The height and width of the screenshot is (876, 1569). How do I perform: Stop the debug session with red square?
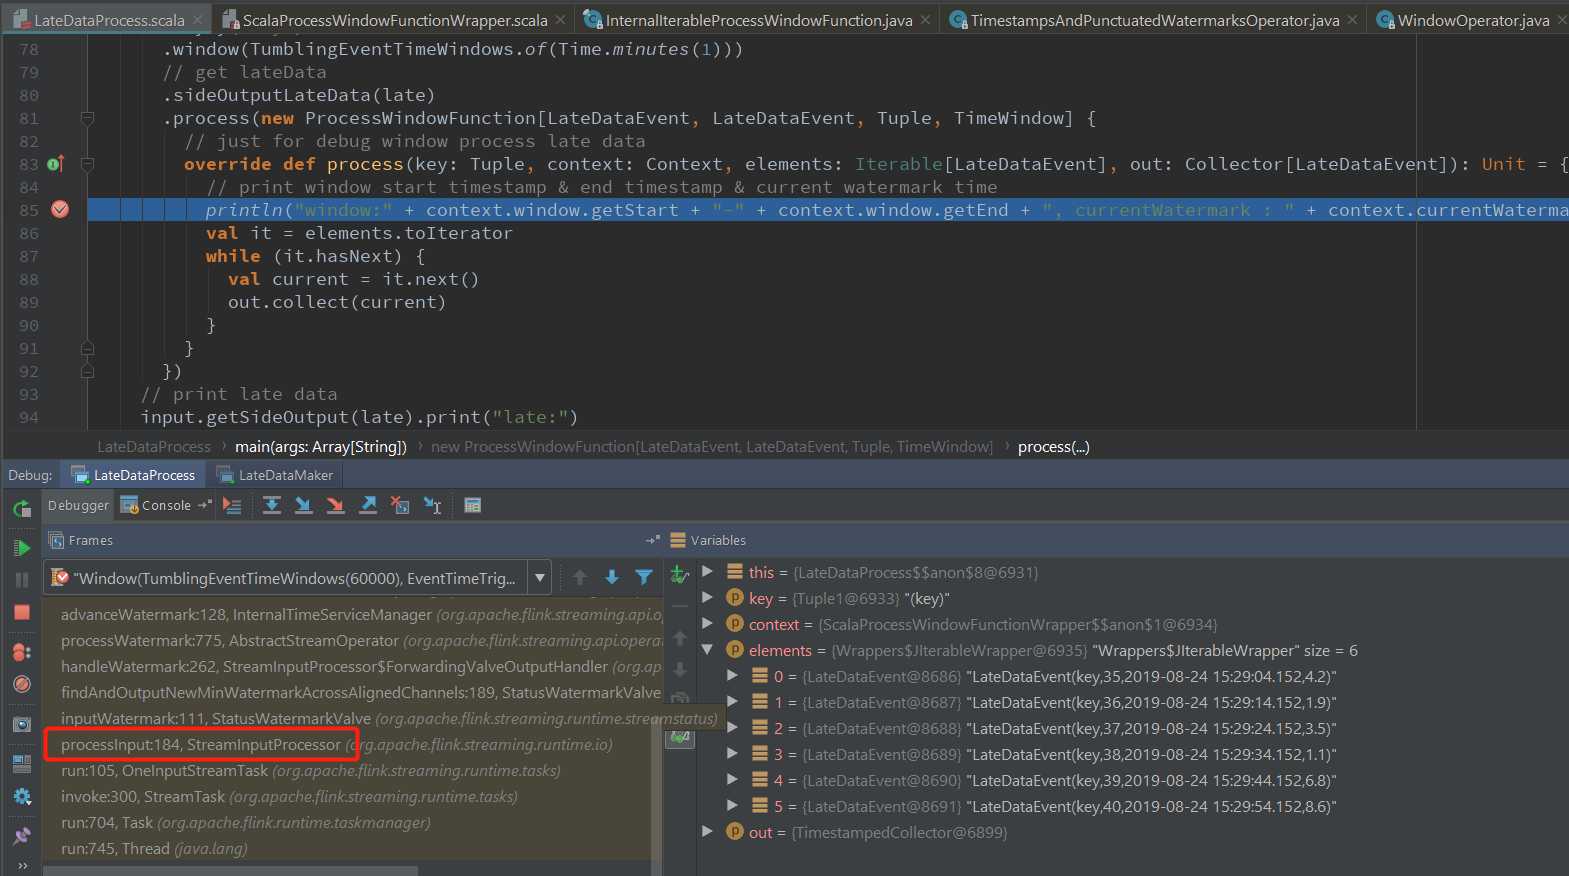22,612
